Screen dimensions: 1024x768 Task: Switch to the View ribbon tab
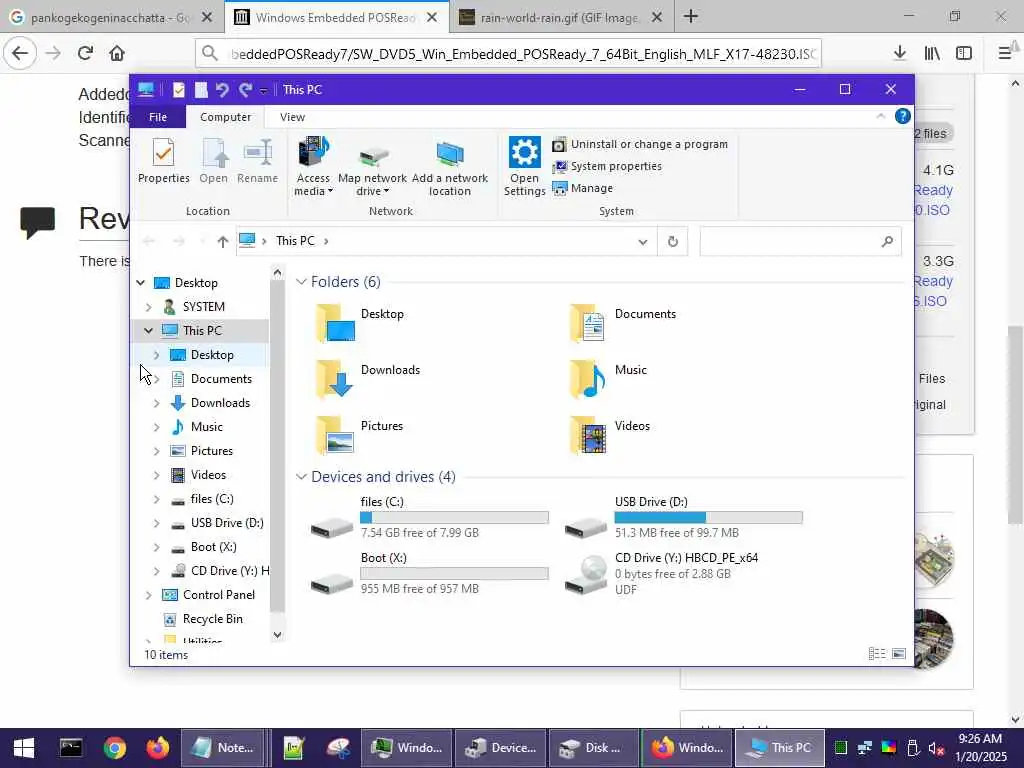point(292,117)
